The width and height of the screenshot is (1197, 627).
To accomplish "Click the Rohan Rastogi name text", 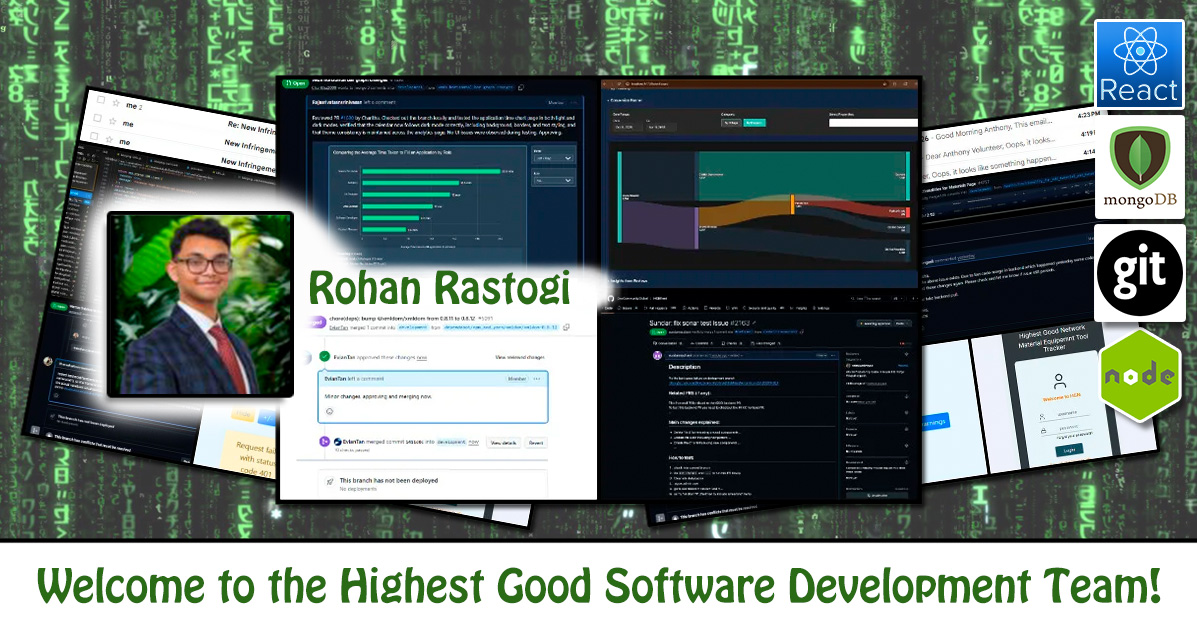I will point(439,288).
